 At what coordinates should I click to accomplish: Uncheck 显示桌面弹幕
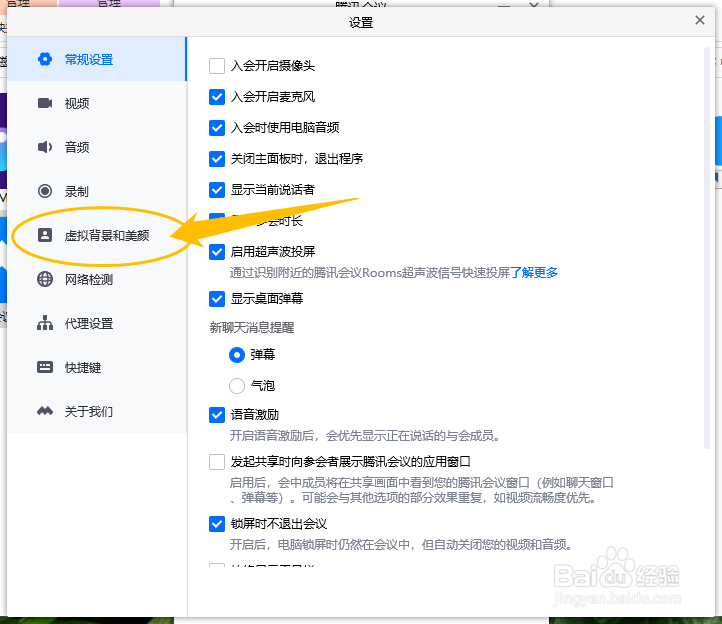pos(217,299)
